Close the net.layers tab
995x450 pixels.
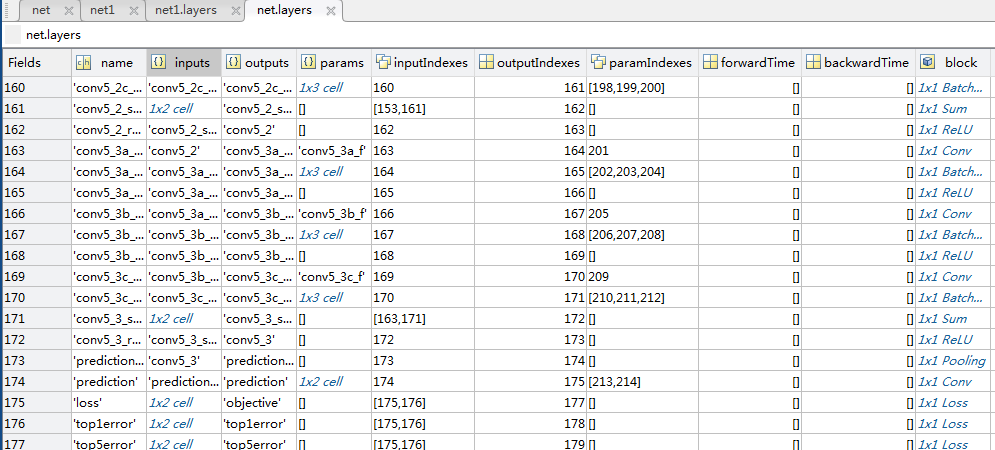331,11
